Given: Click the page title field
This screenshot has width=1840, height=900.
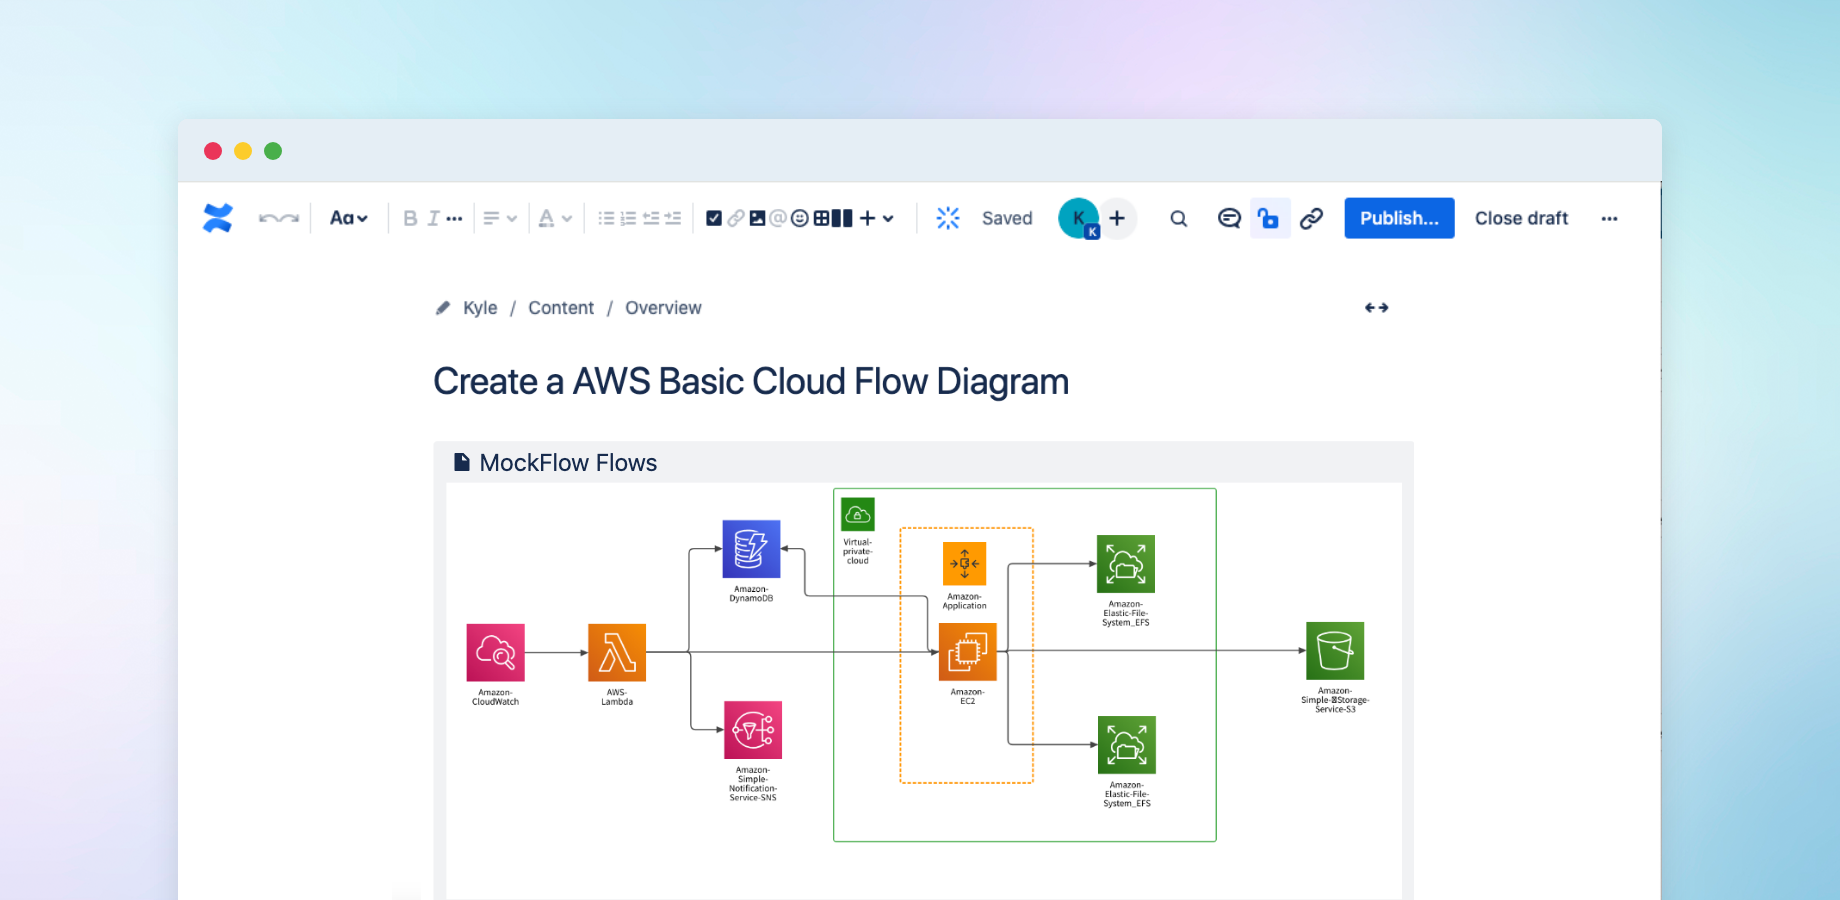Looking at the screenshot, I should pos(751,381).
